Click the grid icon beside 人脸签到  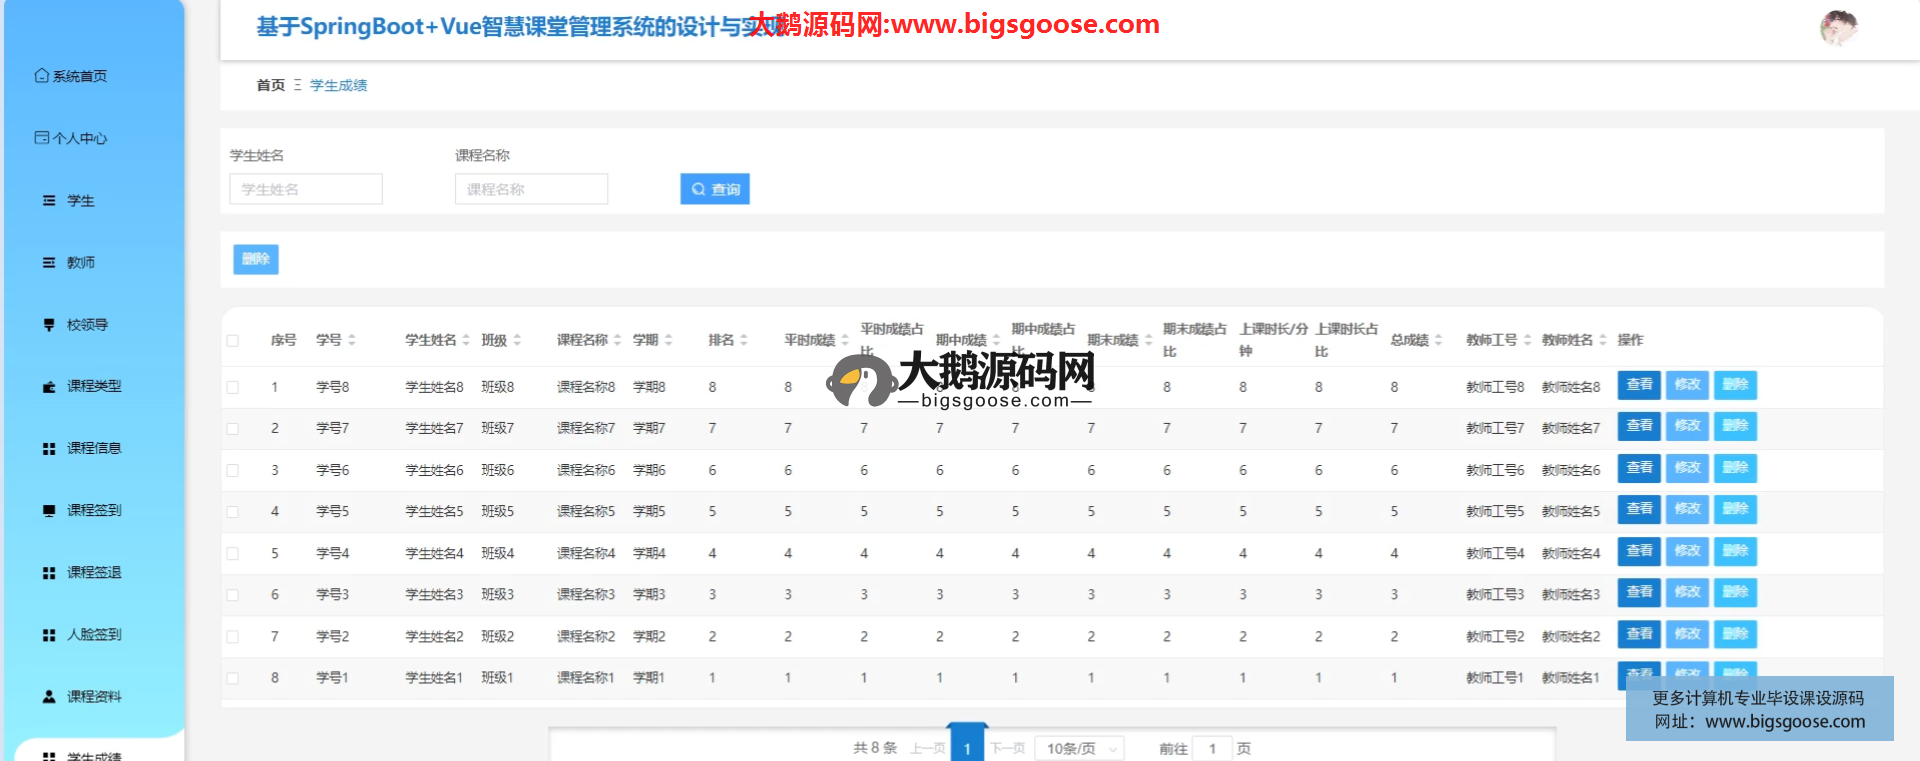49,635
